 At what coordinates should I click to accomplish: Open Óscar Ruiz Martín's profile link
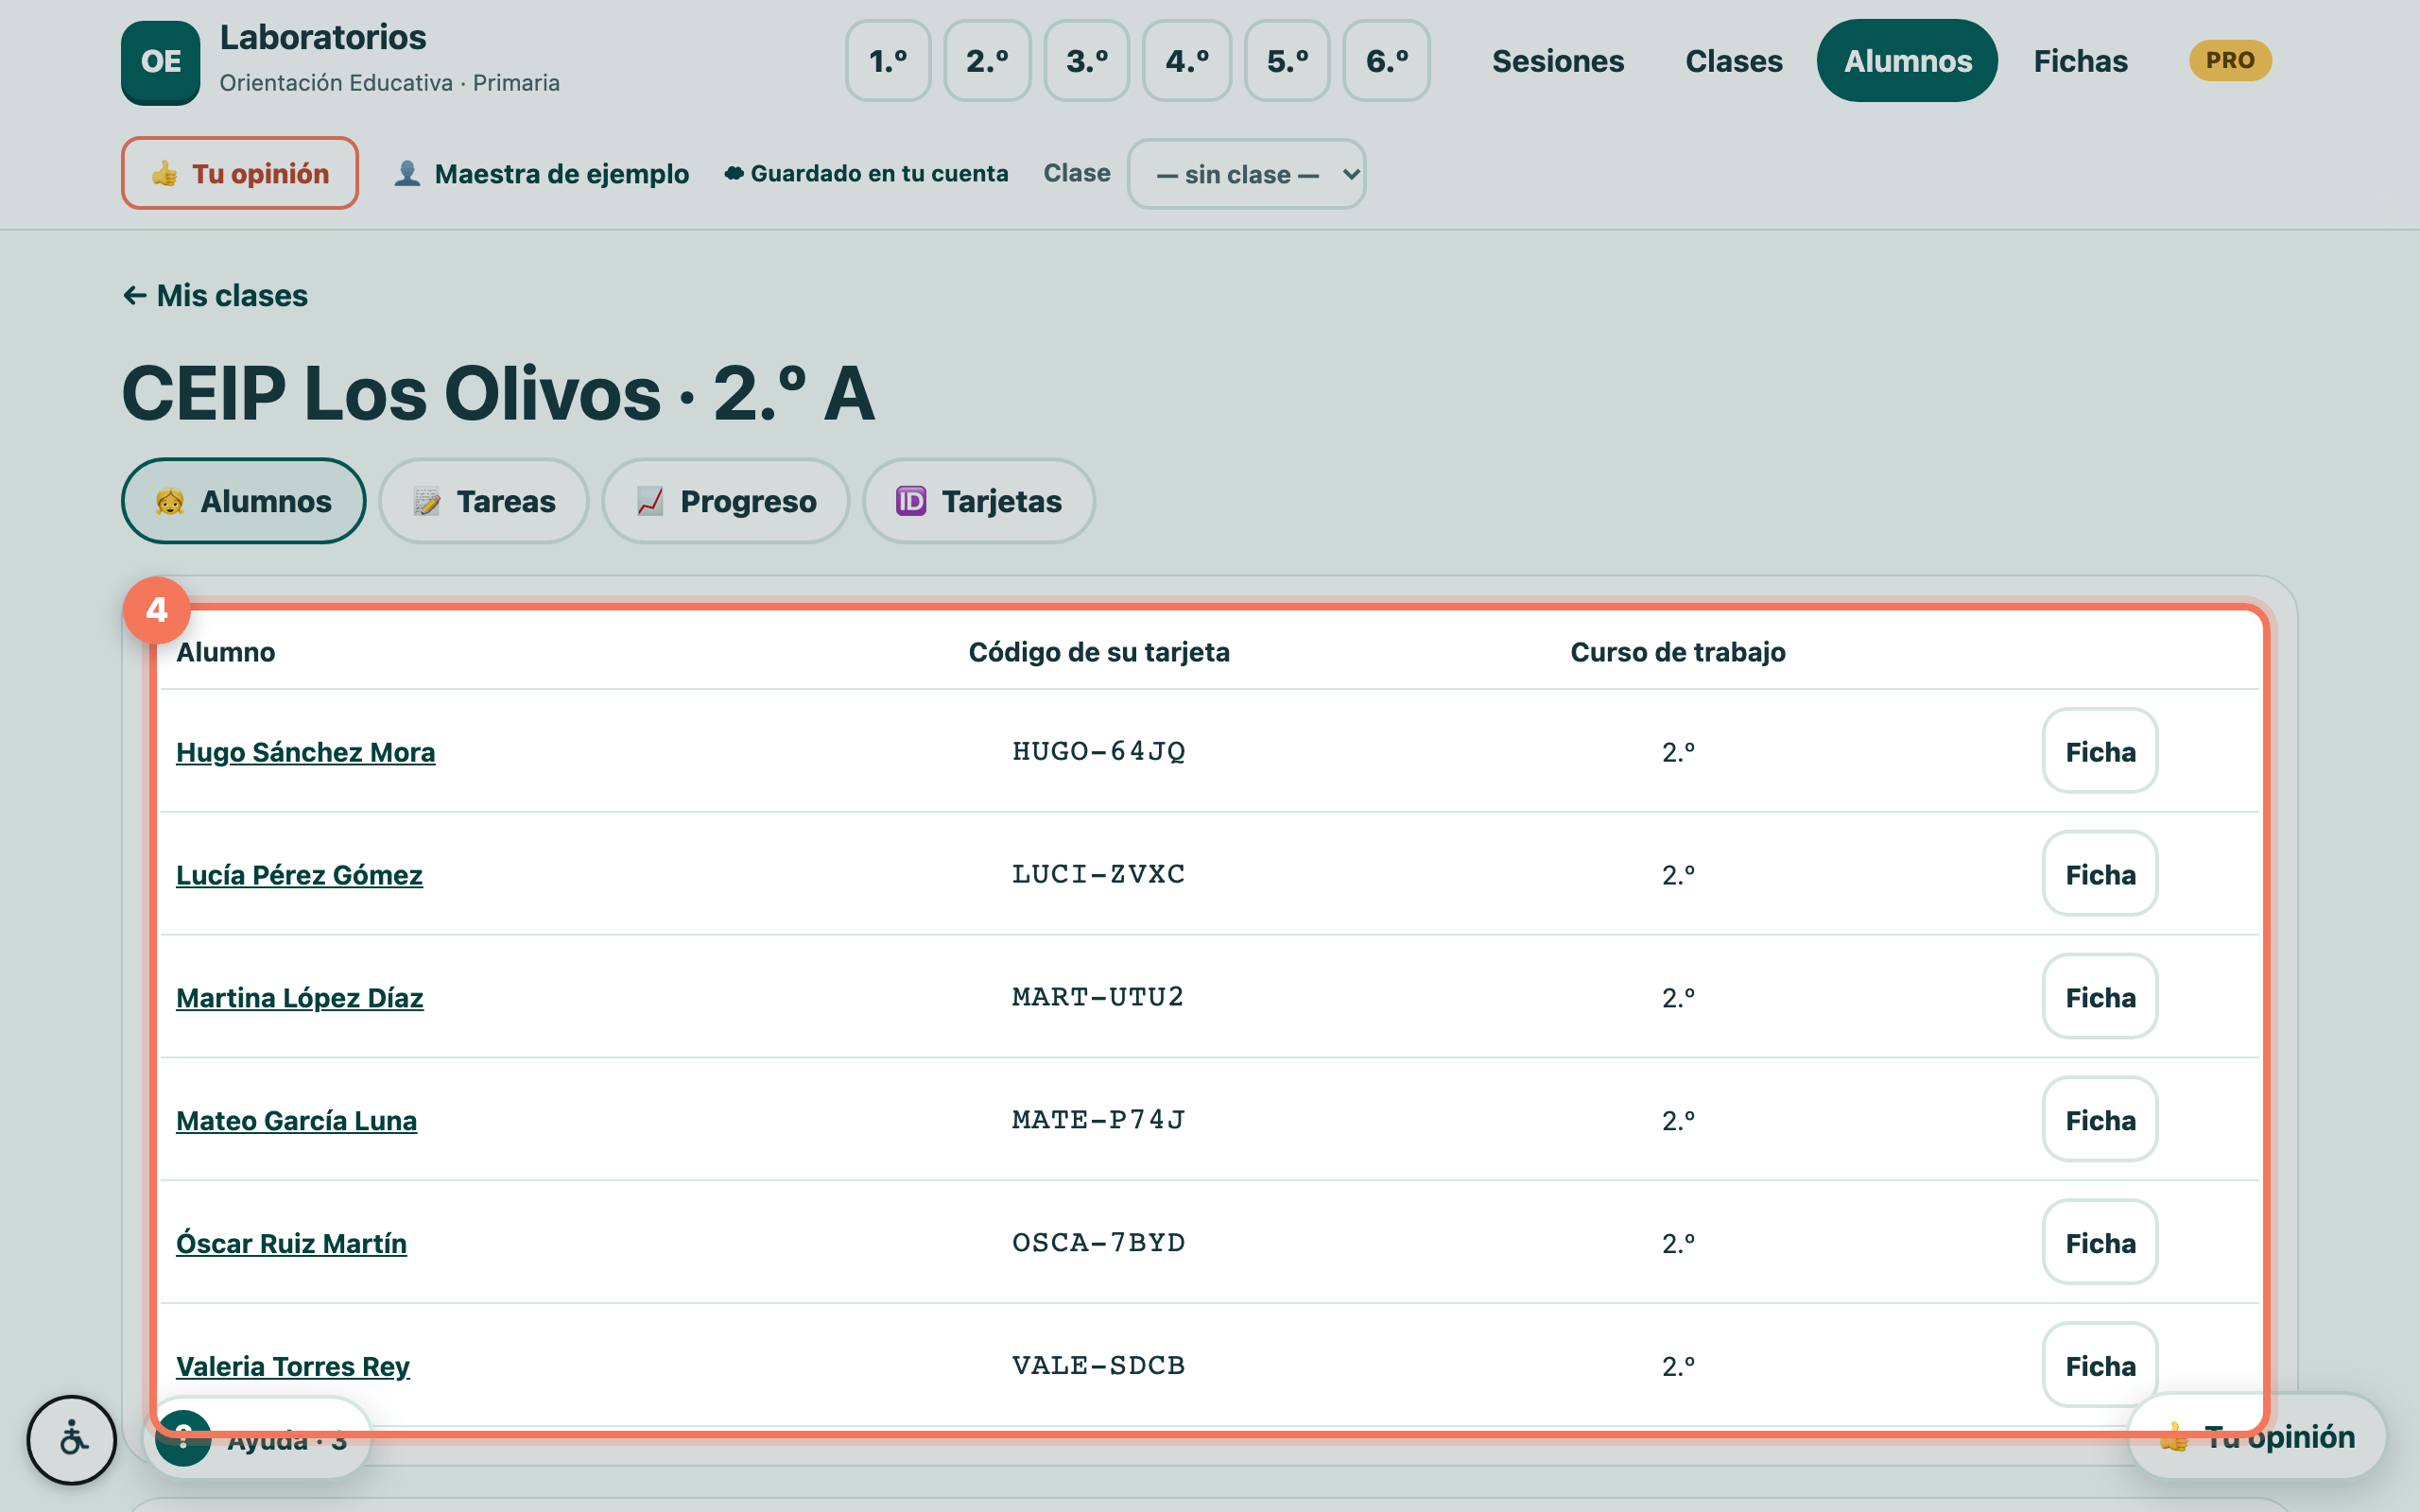pos(291,1243)
